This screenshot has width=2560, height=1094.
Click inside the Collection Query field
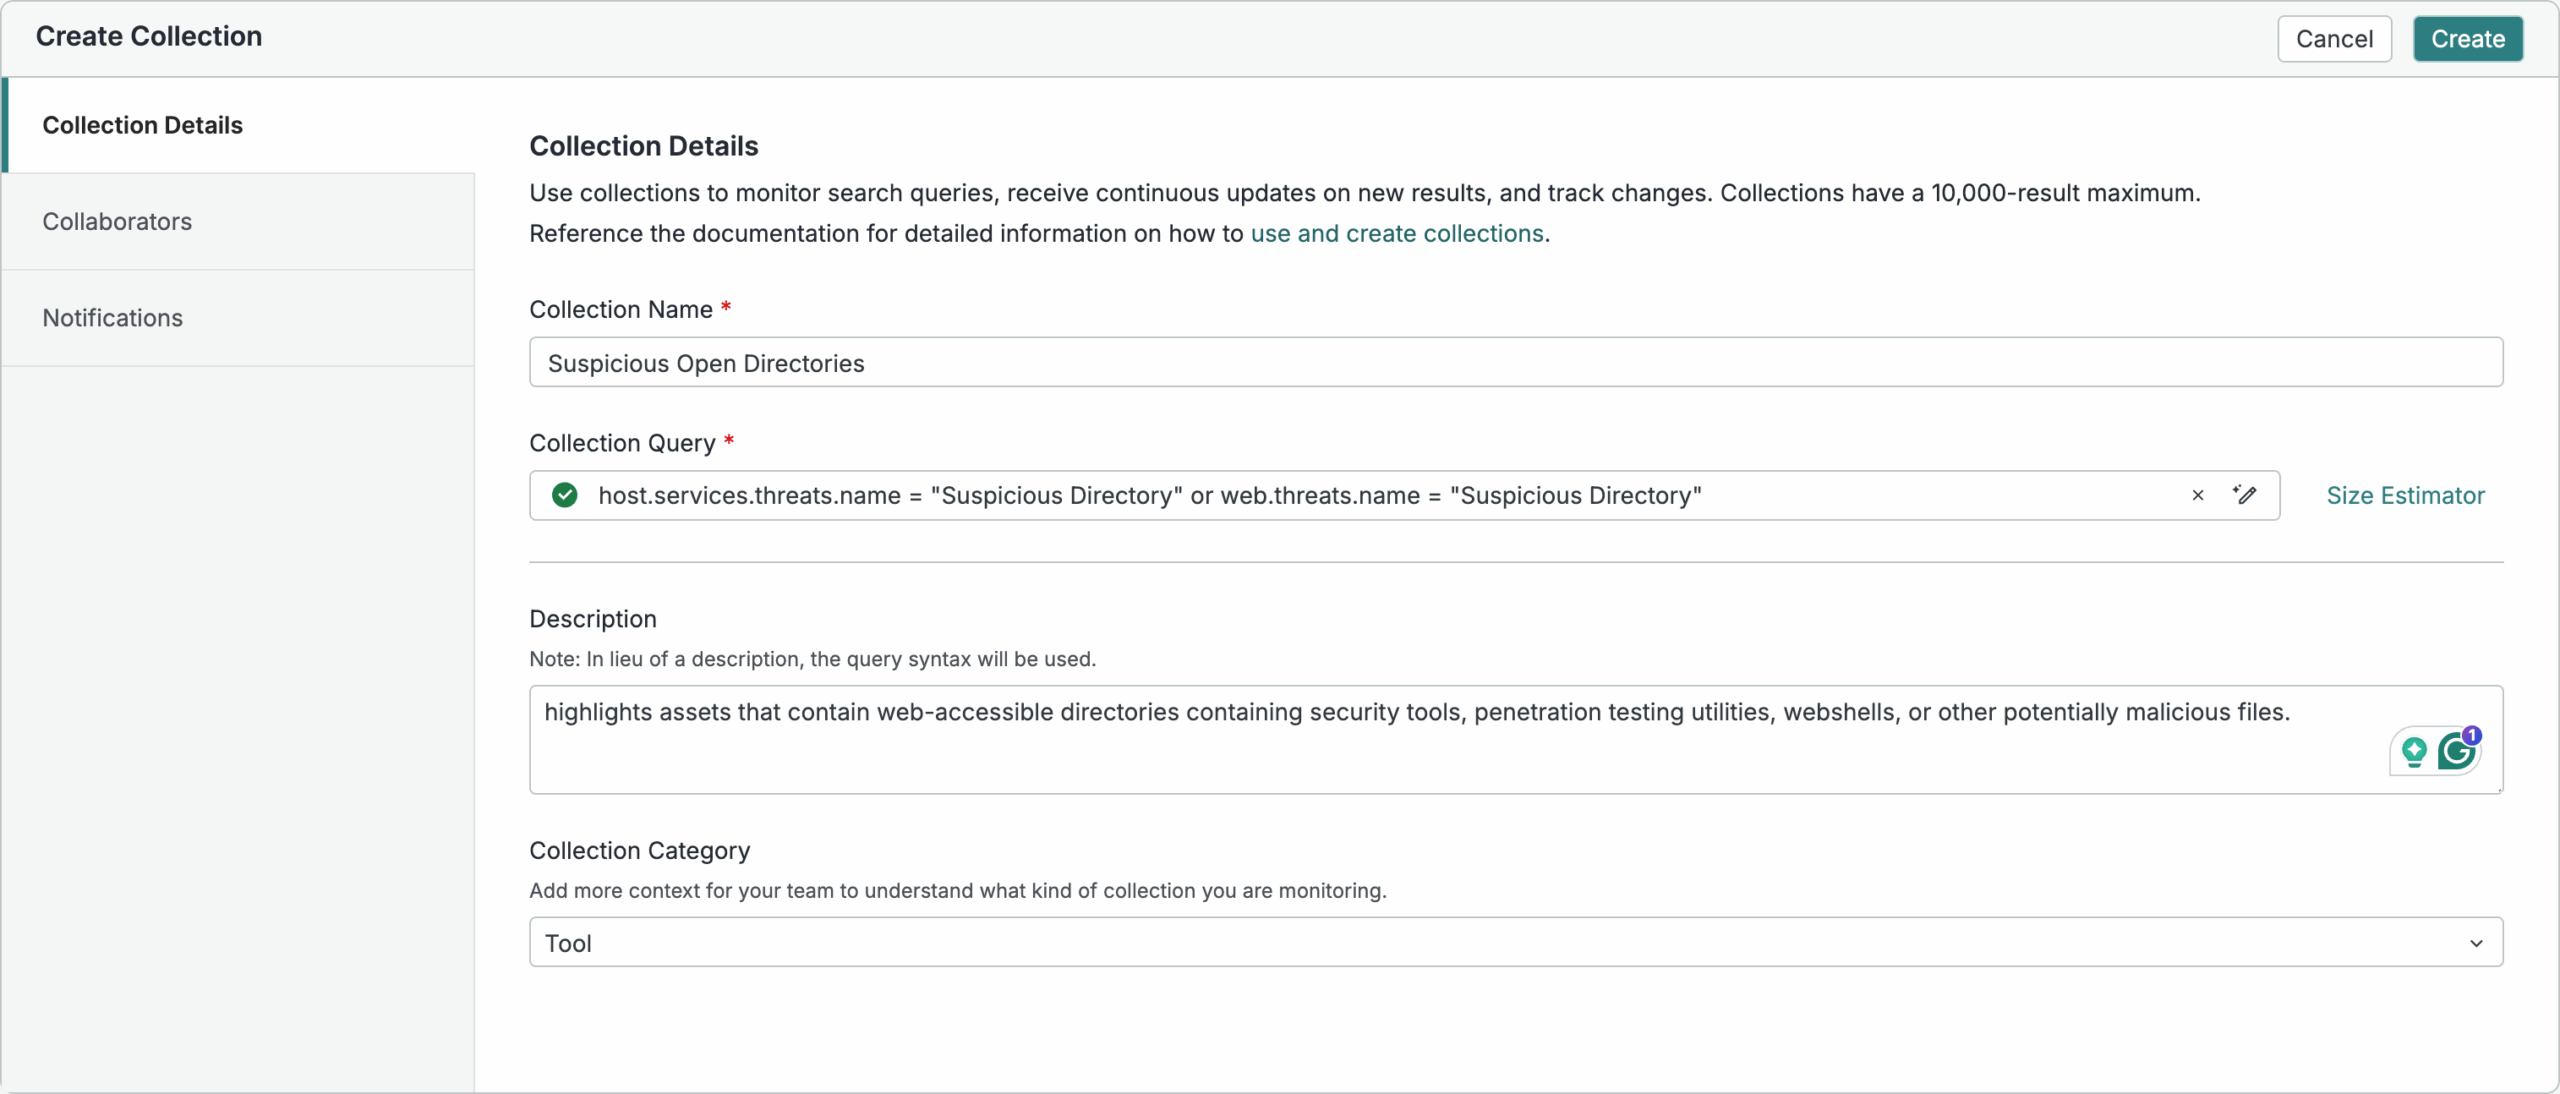(x=1400, y=495)
